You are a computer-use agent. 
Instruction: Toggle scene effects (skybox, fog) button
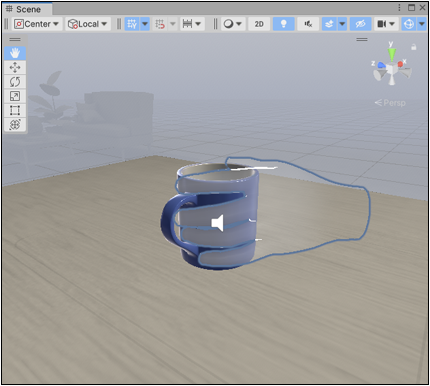click(329, 24)
